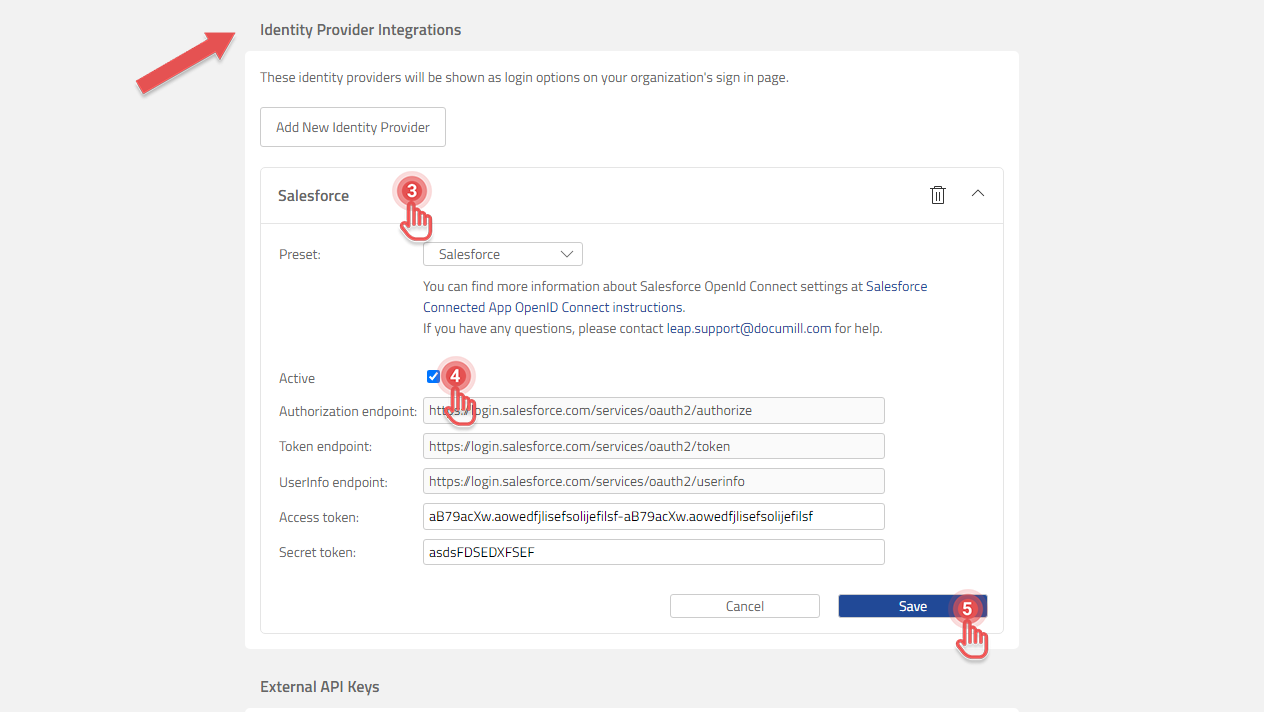Click the Identity Provider Integrations title

coord(360,29)
